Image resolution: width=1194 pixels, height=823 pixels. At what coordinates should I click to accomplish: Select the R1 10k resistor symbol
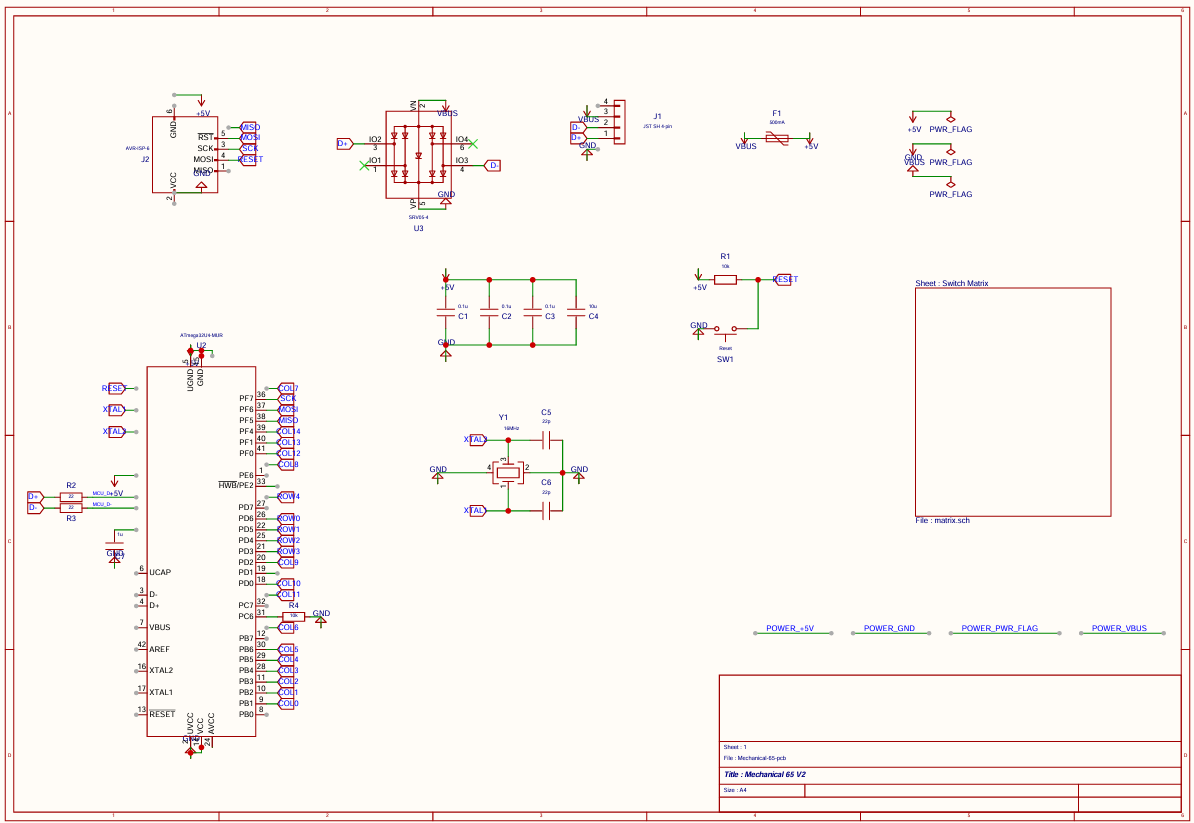pos(725,280)
